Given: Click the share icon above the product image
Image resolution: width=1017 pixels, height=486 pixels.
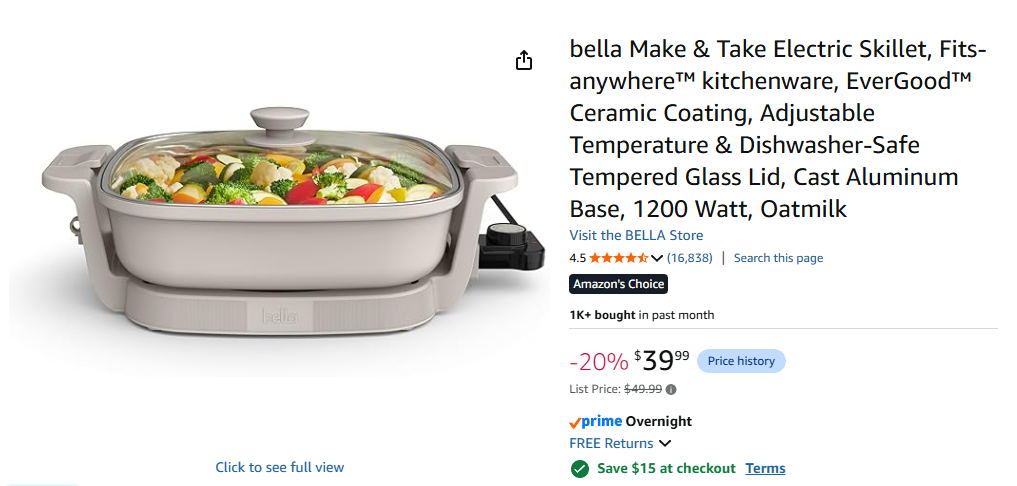Looking at the screenshot, I should pyautogui.click(x=523, y=60).
